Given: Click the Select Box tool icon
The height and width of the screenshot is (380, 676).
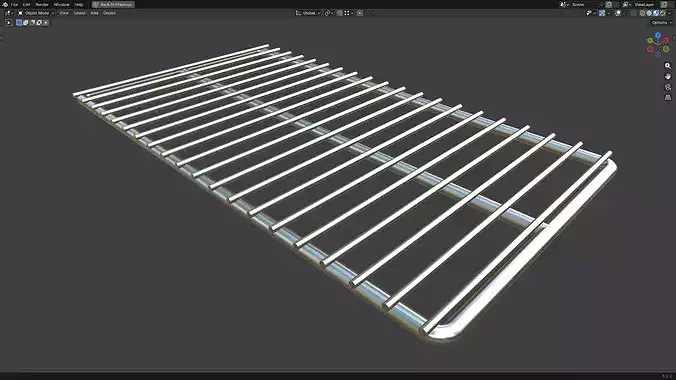Looking at the screenshot, I should (9, 22).
